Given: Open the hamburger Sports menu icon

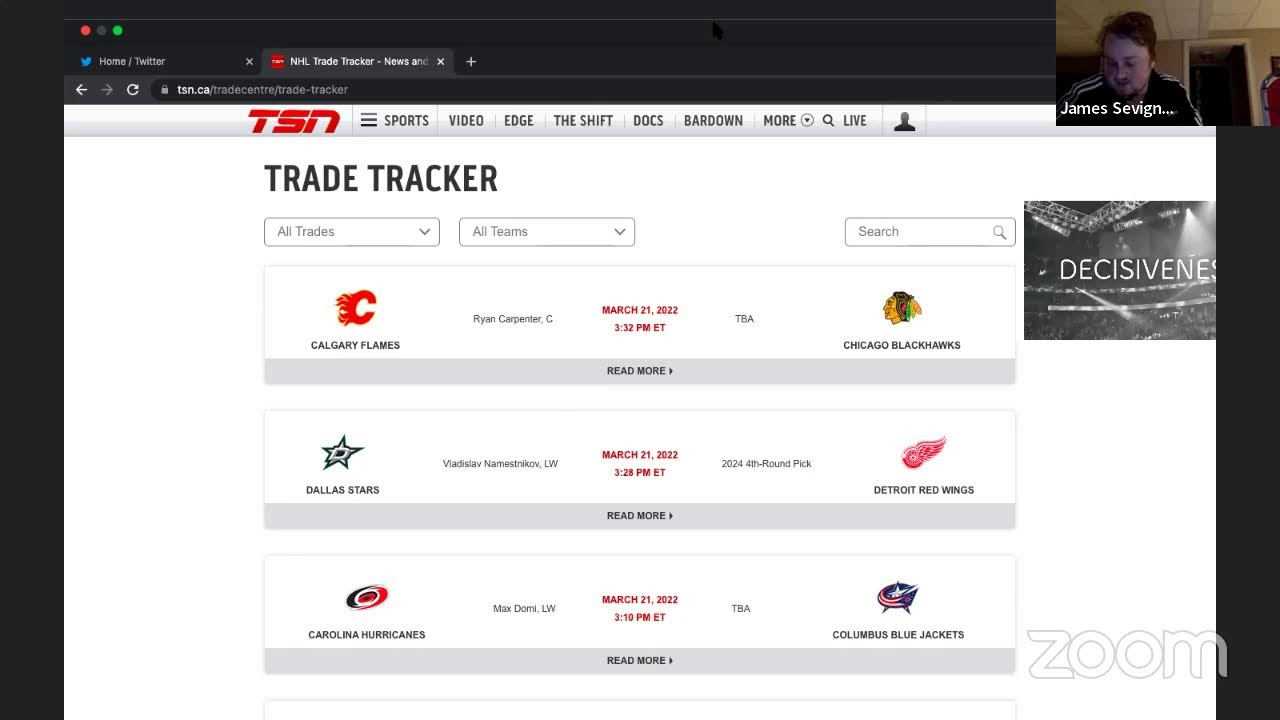Looking at the screenshot, I should click(x=369, y=120).
